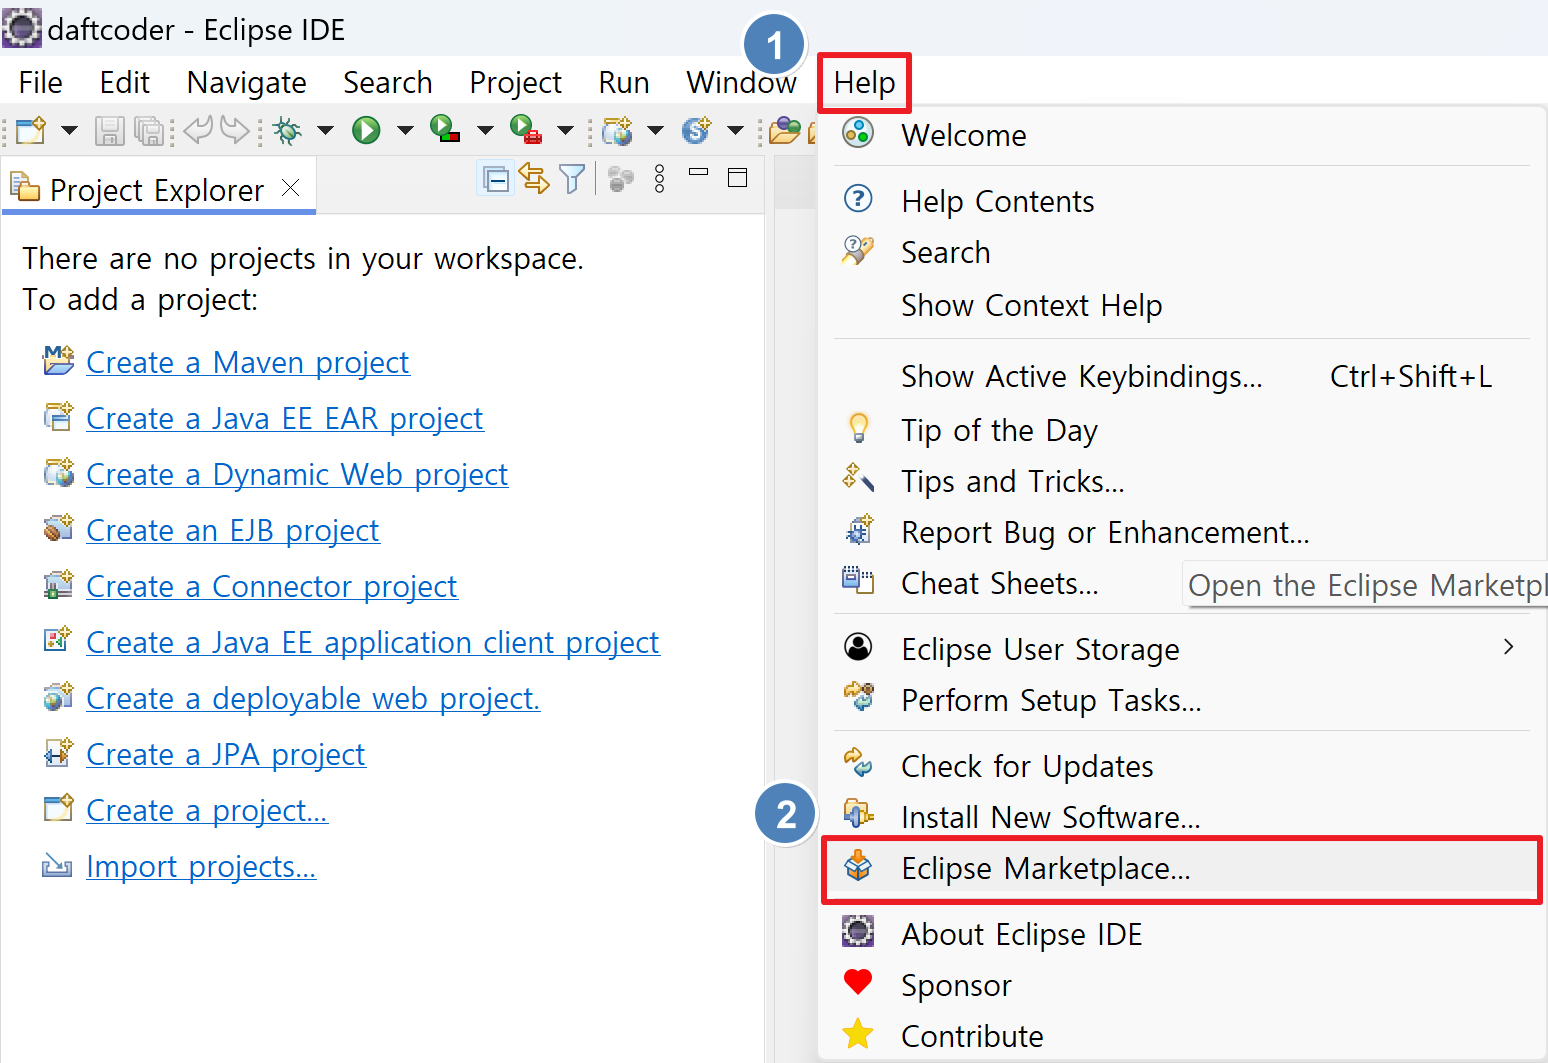Open Tips and Tricks...

(1182, 481)
